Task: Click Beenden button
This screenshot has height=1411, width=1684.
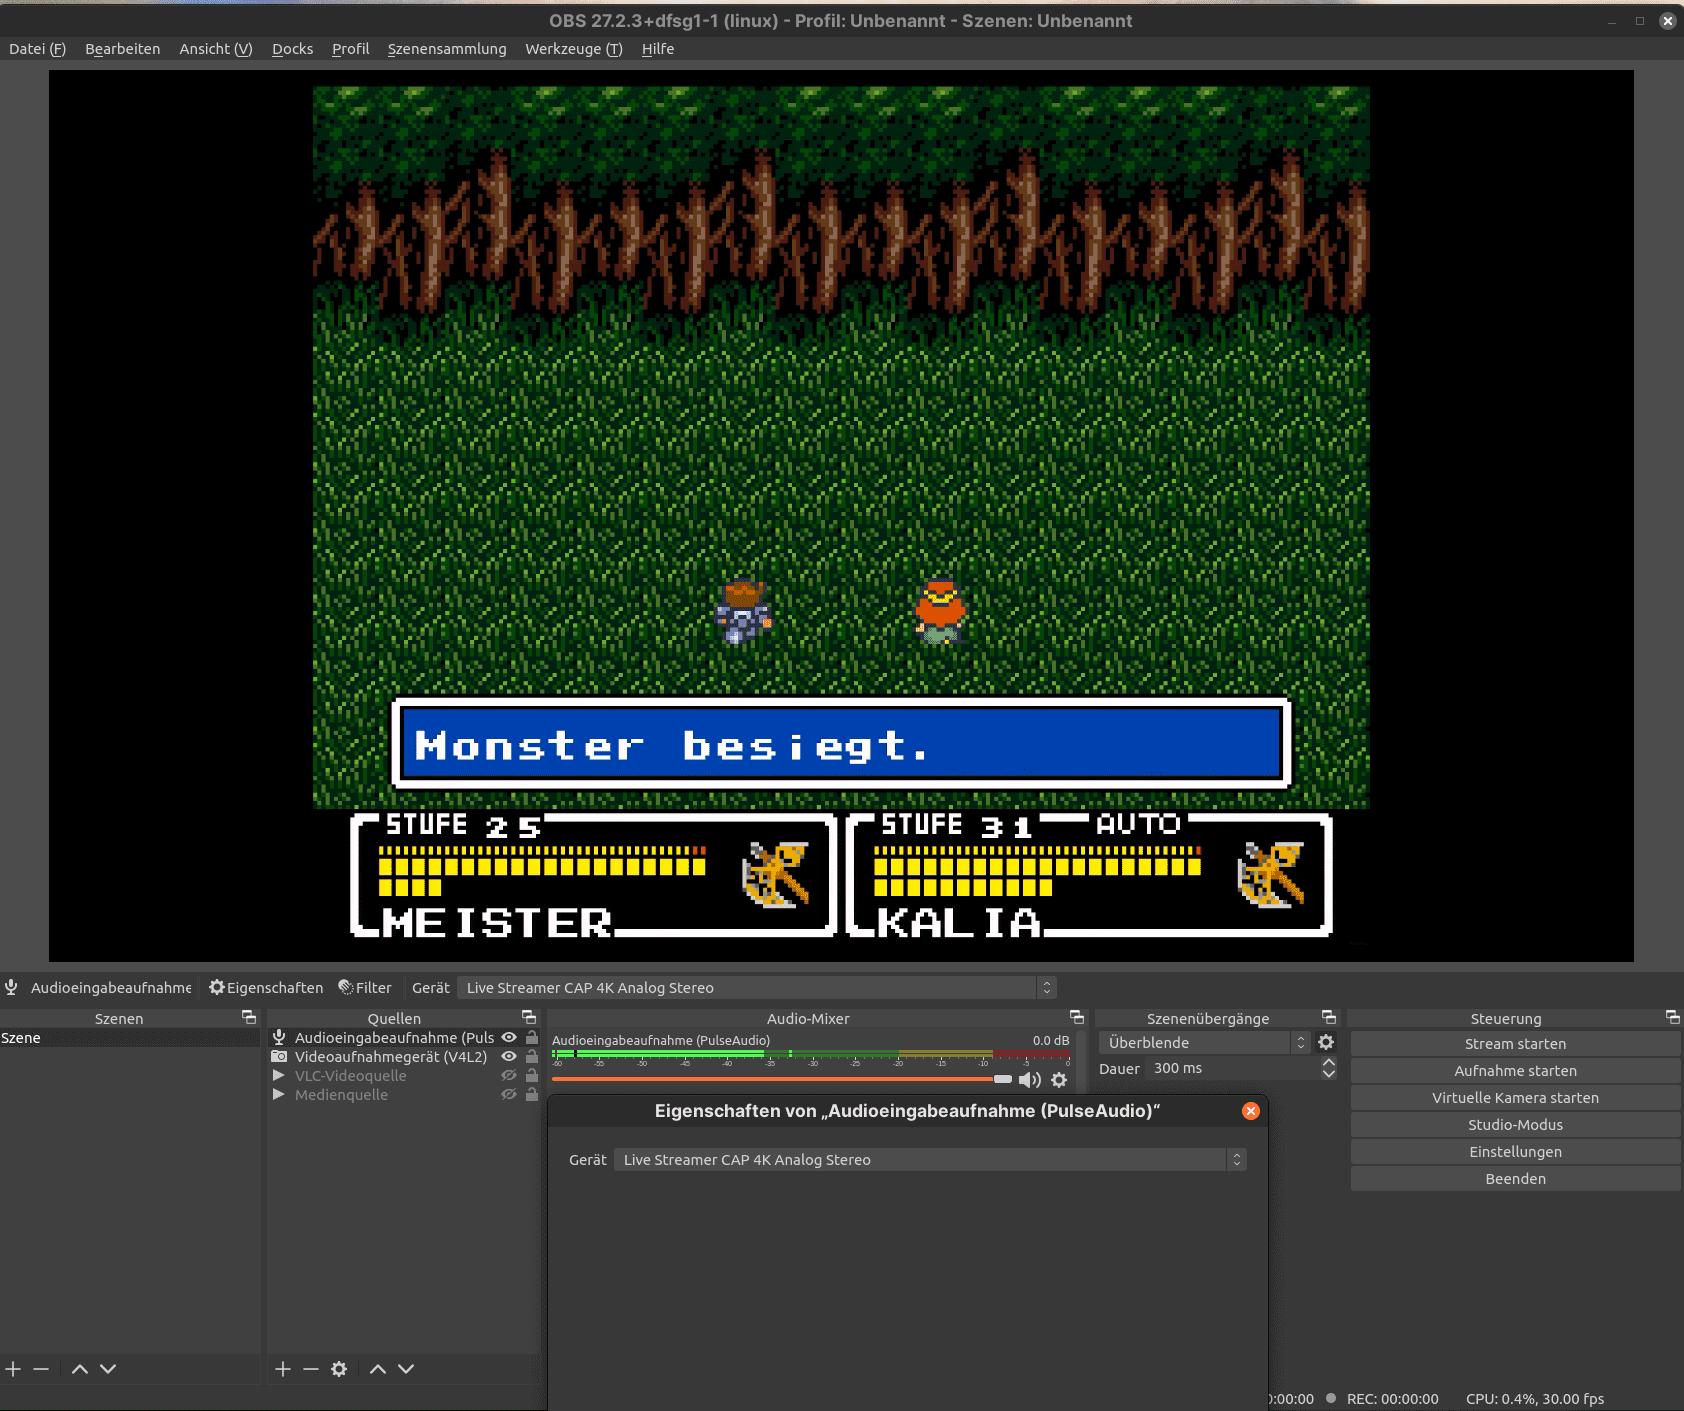Action: point(1515,1179)
